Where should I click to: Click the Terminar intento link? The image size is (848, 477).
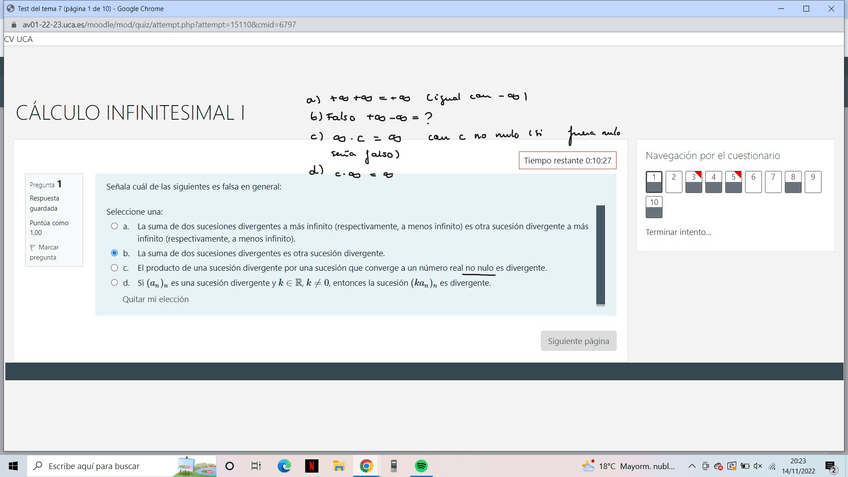point(678,232)
